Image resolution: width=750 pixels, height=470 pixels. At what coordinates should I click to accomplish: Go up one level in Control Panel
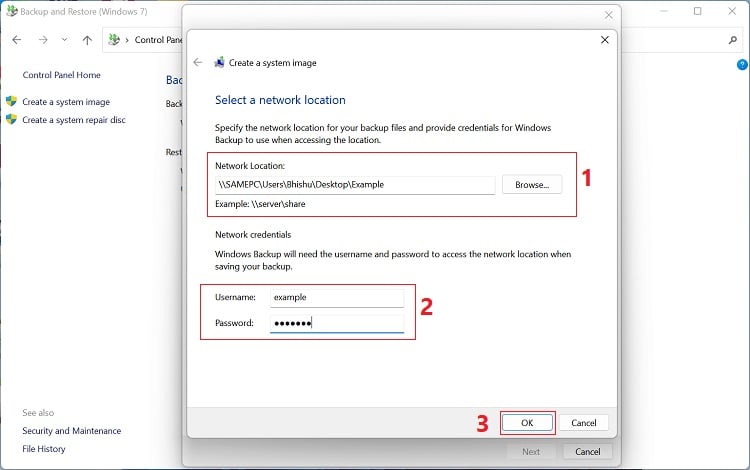pos(87,40)
